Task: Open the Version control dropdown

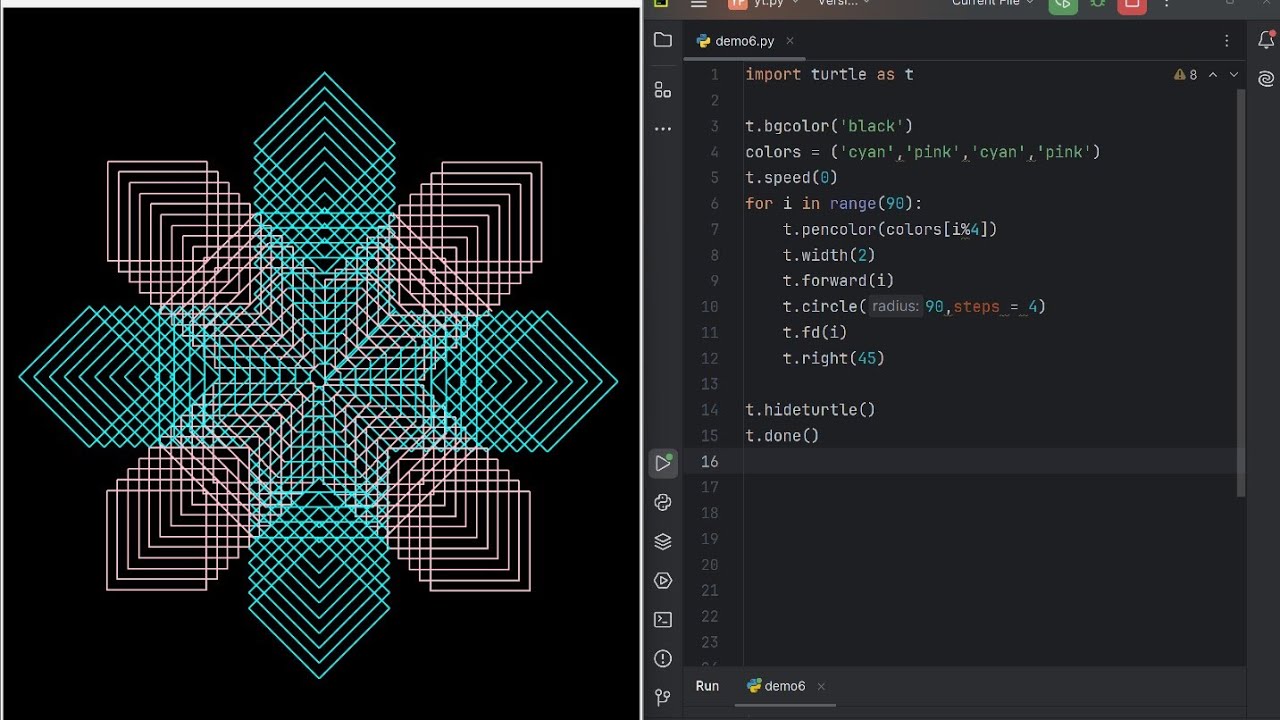Action: (x=844, y=4)
